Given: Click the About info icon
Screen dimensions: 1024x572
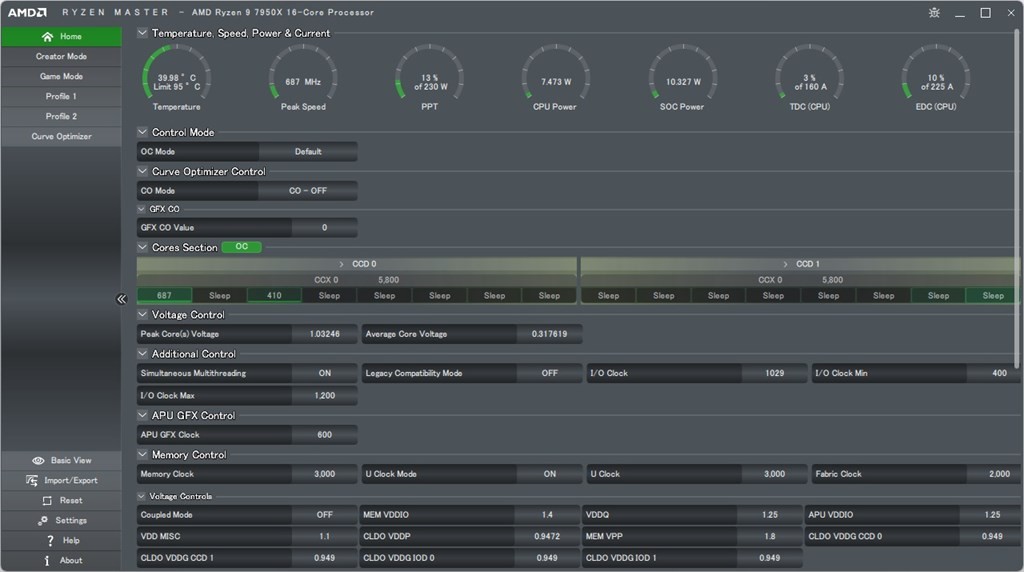Looking at the screenshot, I should pos(47,561).
